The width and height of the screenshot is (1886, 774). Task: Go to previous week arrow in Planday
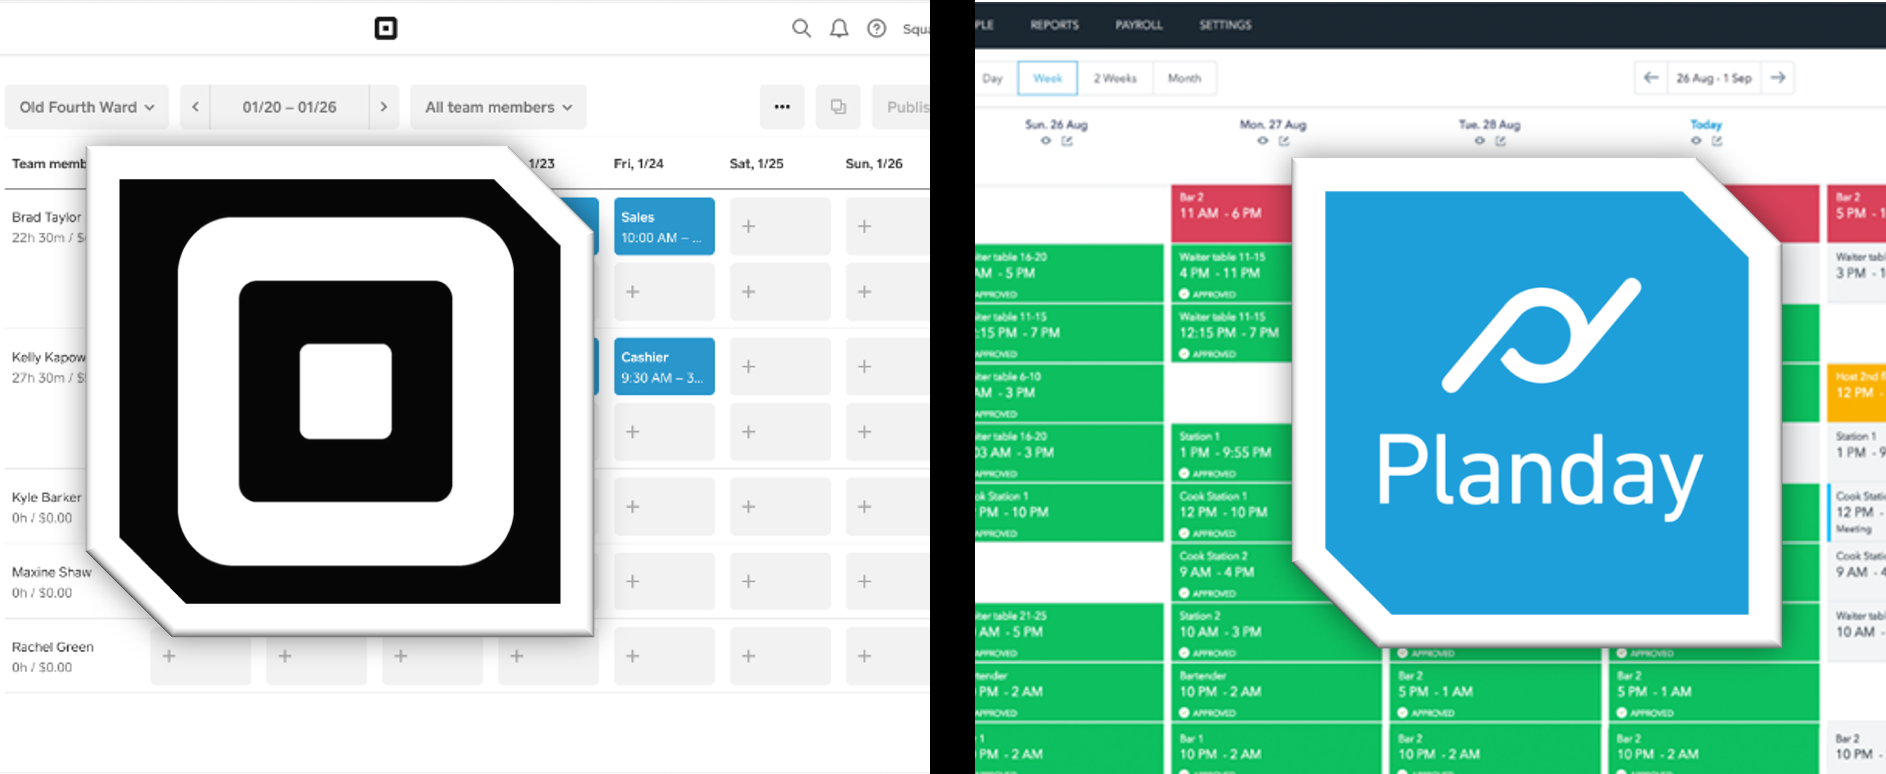point(1651,78)
